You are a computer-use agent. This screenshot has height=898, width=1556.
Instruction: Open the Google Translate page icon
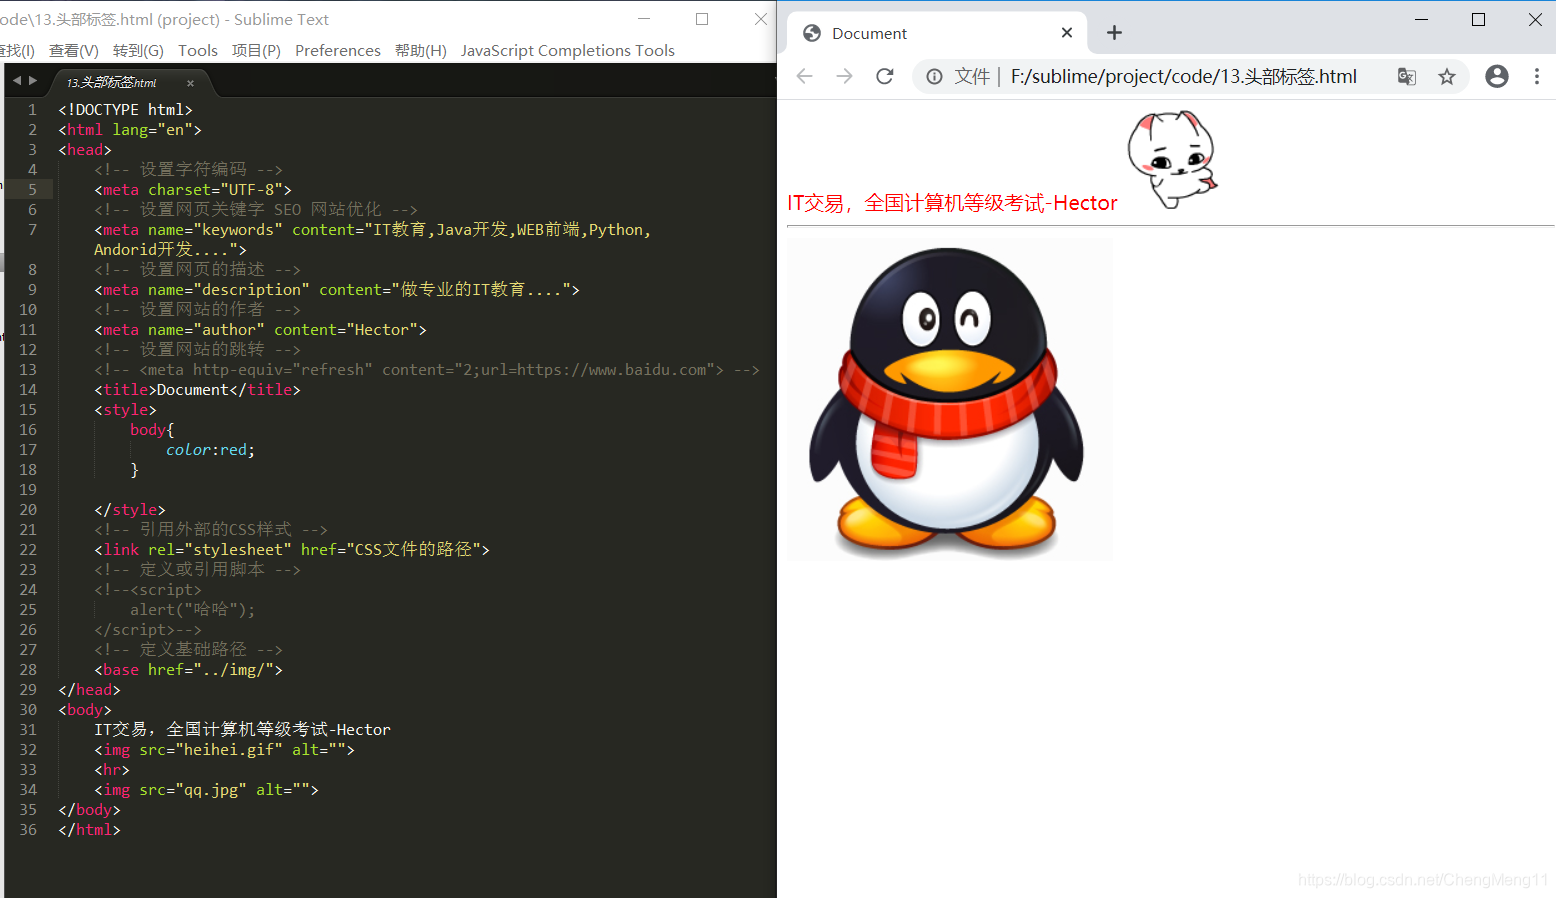[x=1407, y=77]
